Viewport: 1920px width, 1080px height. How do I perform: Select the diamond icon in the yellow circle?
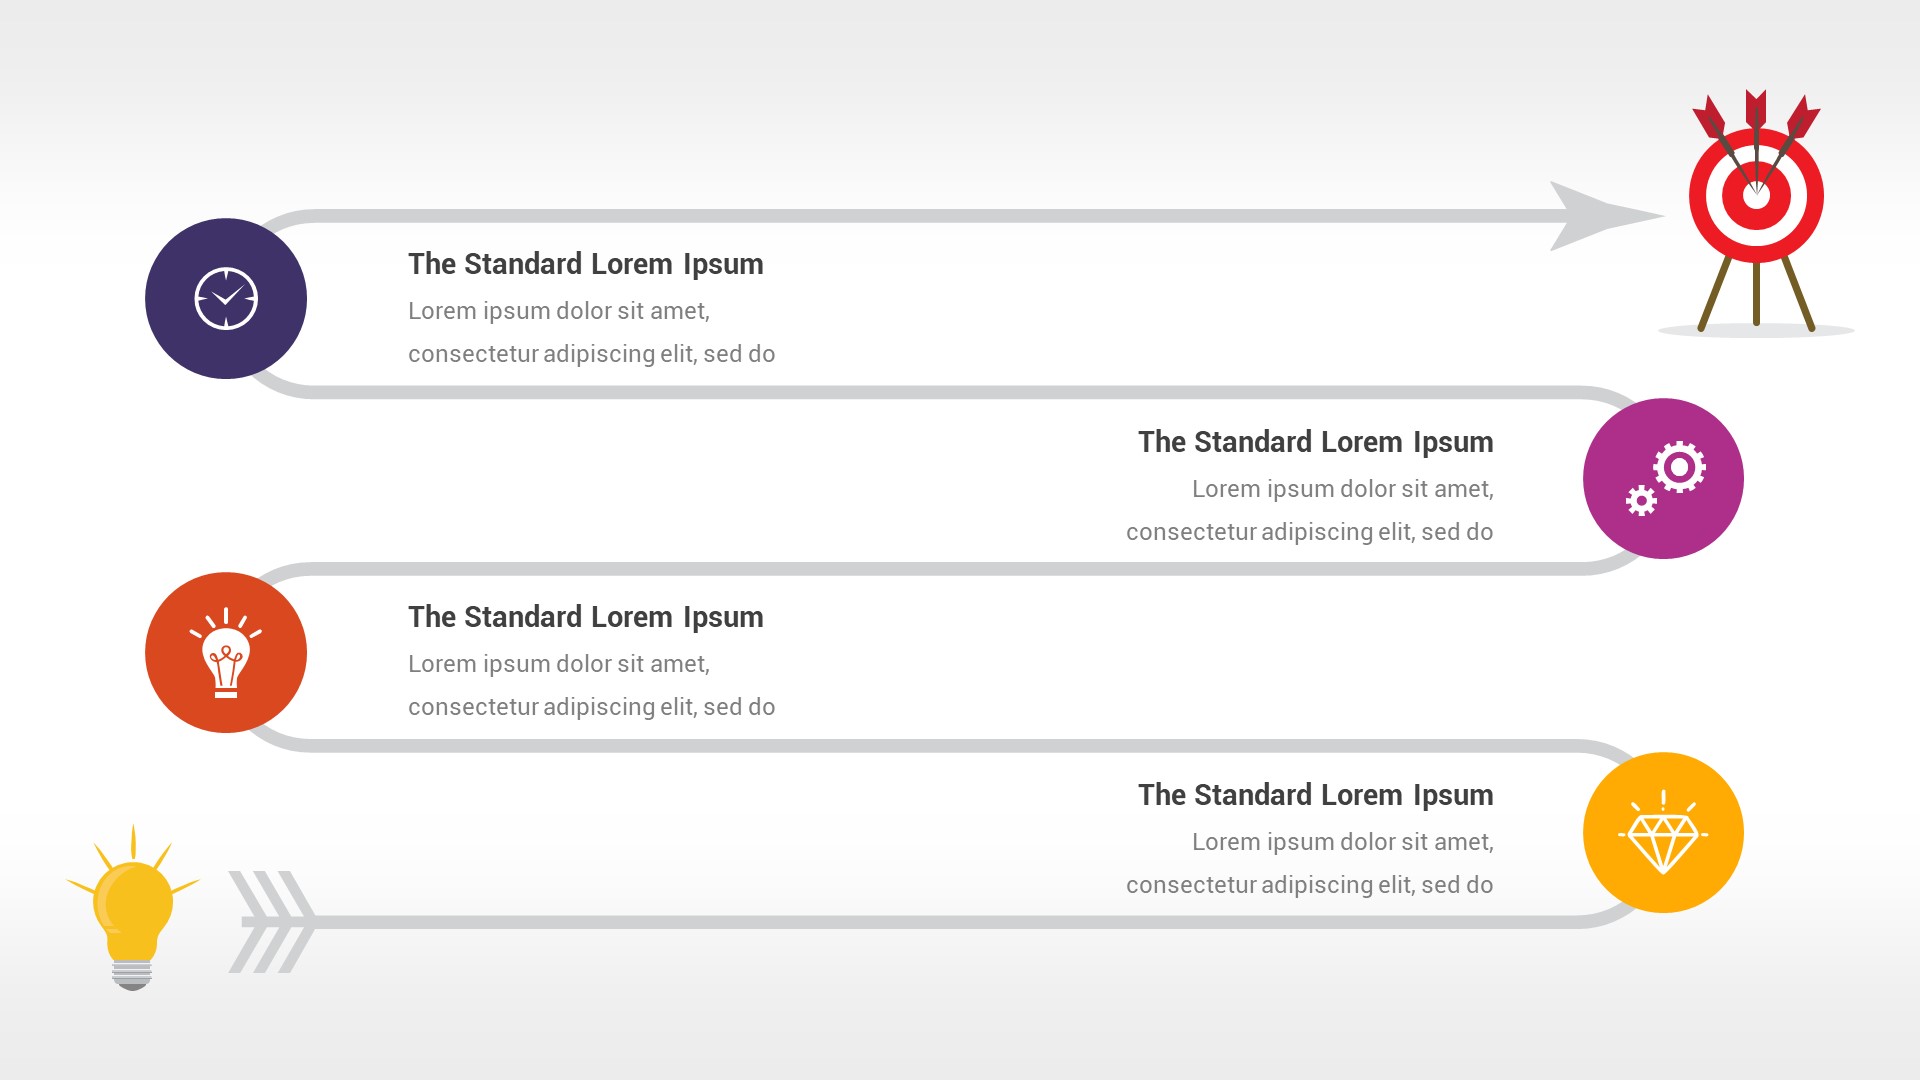[x=1663, y=833]
